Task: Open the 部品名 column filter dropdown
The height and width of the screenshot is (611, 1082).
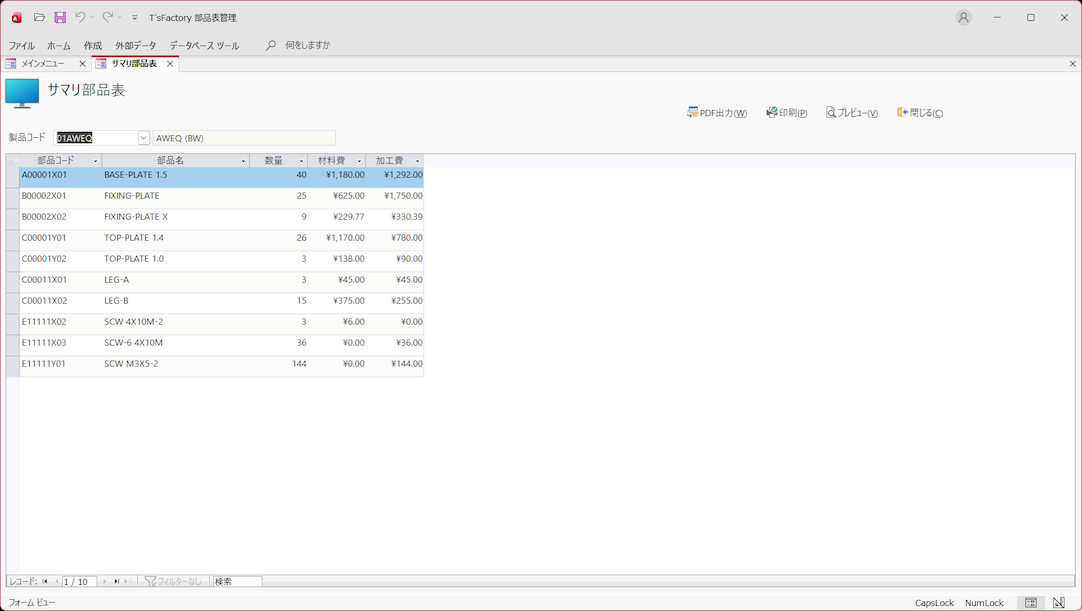Action: [x=243, y=161]
